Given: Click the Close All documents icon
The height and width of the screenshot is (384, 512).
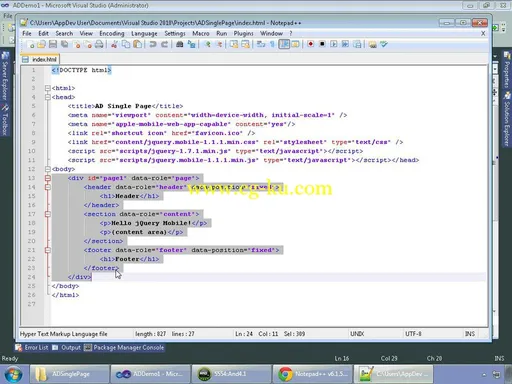Looking at the screenshot, I should coord(88,44).
